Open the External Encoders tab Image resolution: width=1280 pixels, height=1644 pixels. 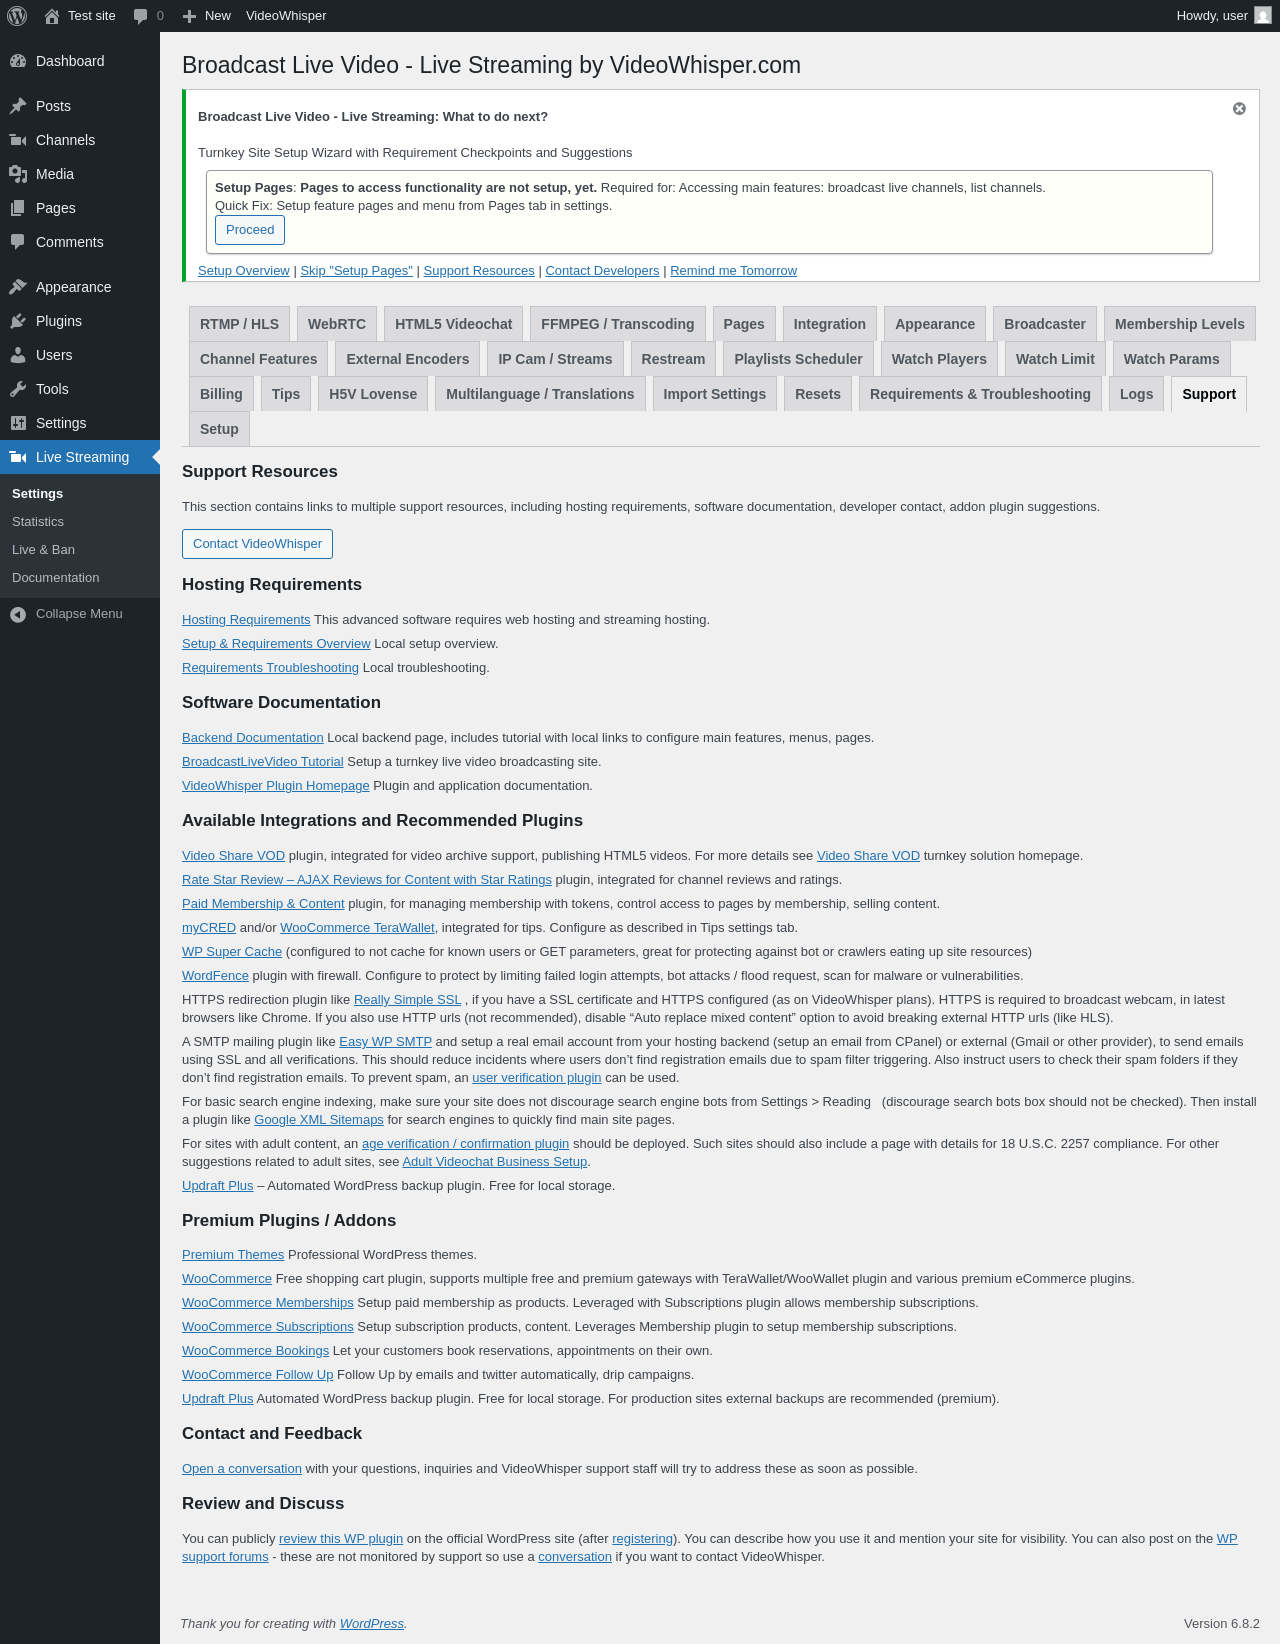coord(408,359)
